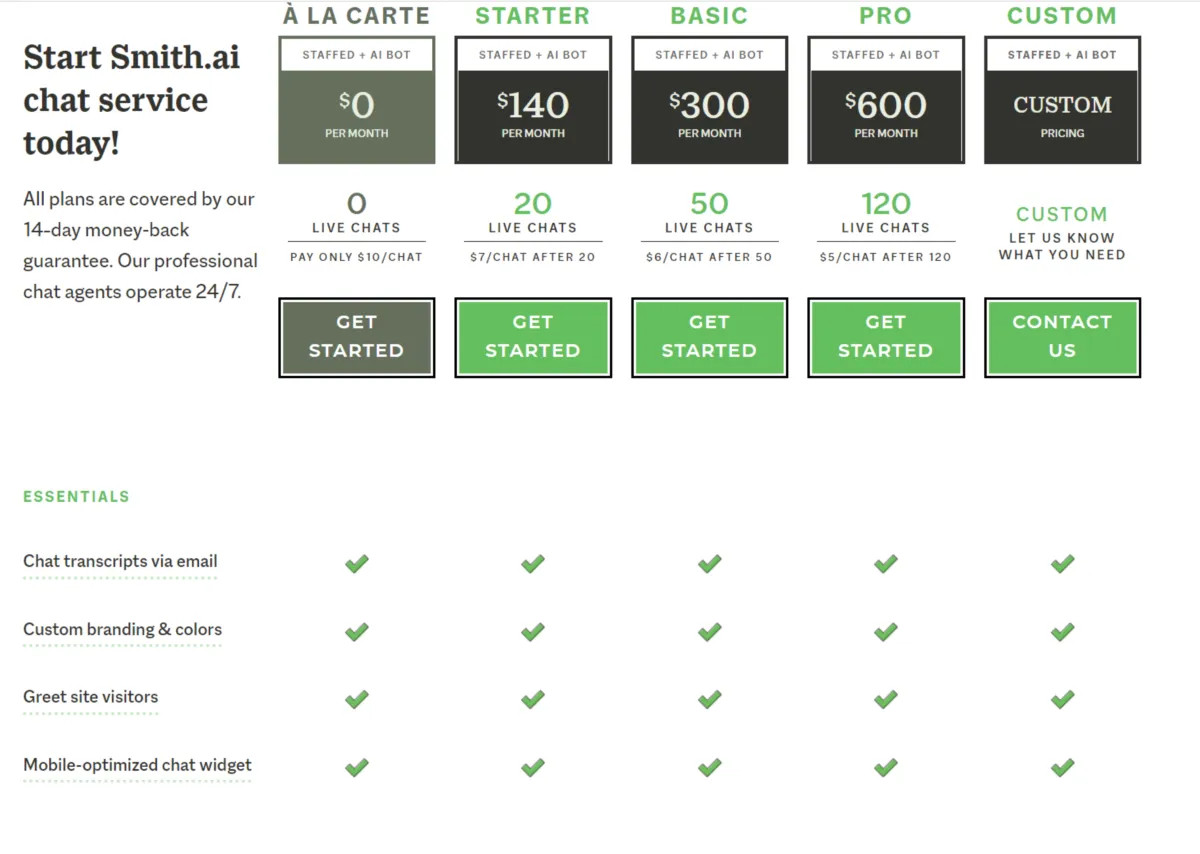Screen dimensions: 1200x854
Task: Select the $300 per month Basic price box
Action: [x=709, y=115]
